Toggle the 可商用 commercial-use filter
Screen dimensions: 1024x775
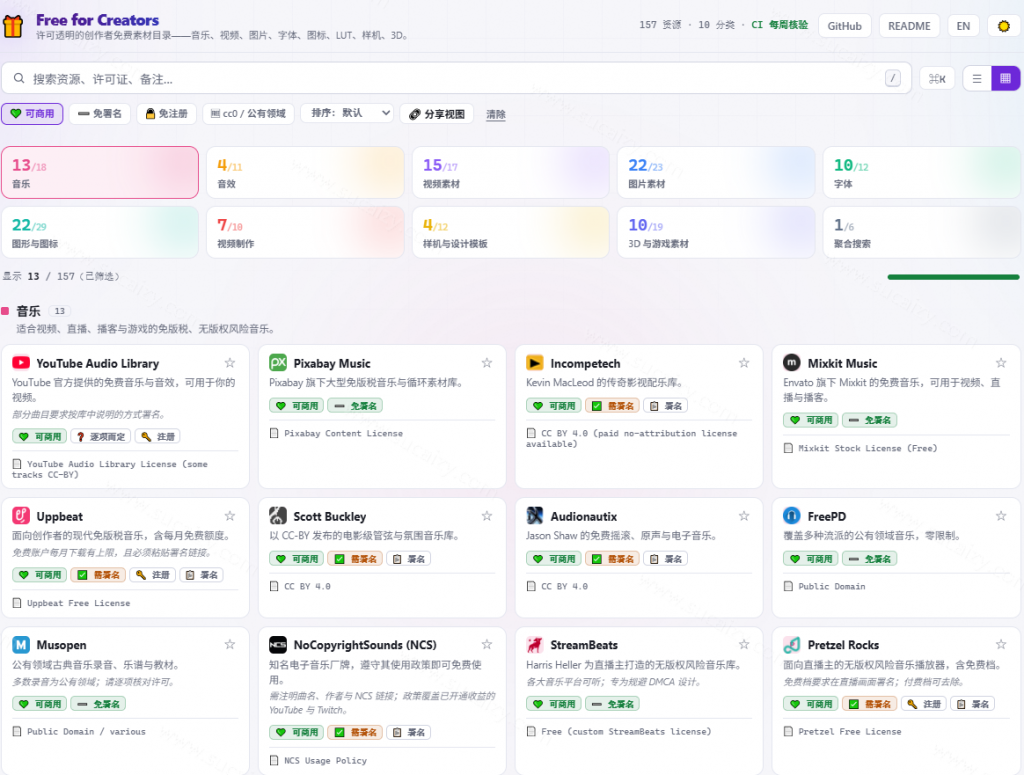pos(33,114)
